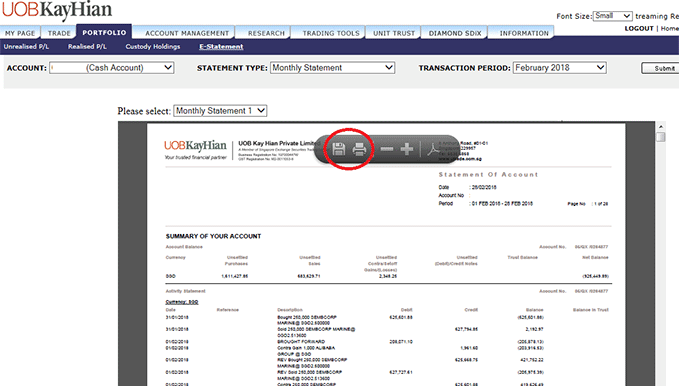
Task: Zoom out with the minus icon
Action: pyautogui.click(x=387, y=149)
